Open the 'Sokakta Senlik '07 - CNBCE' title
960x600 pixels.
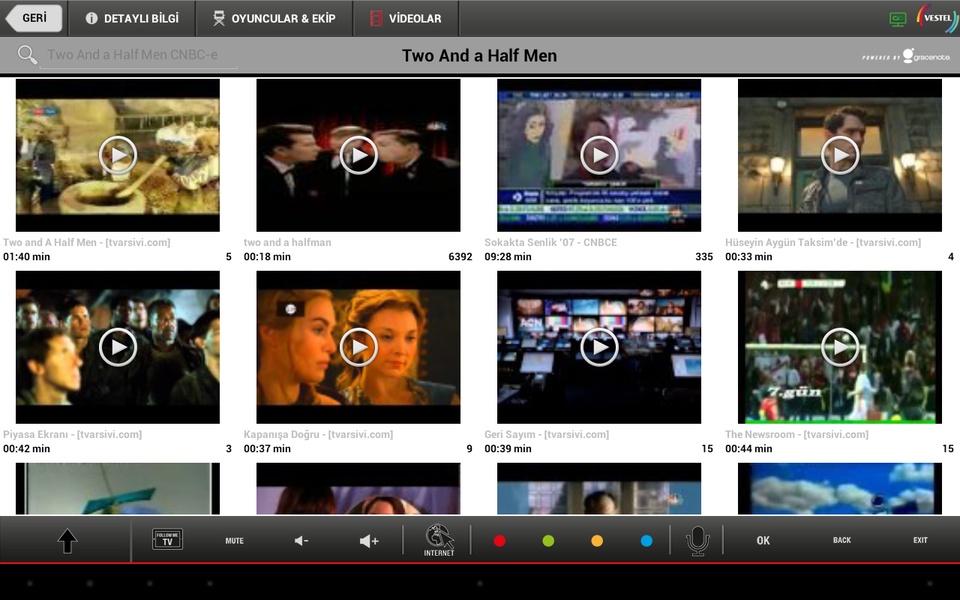[x=550, y=242]
